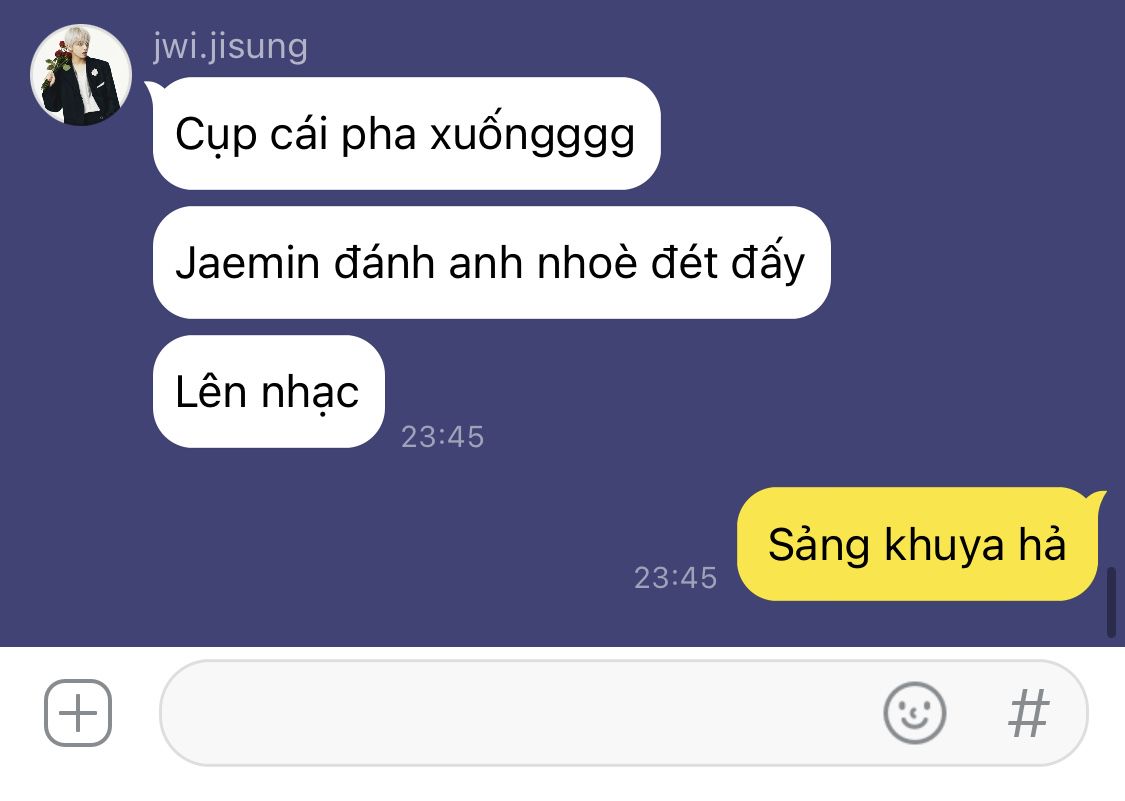Click the chat scrollbar on the right edge

click(1111, 602)
